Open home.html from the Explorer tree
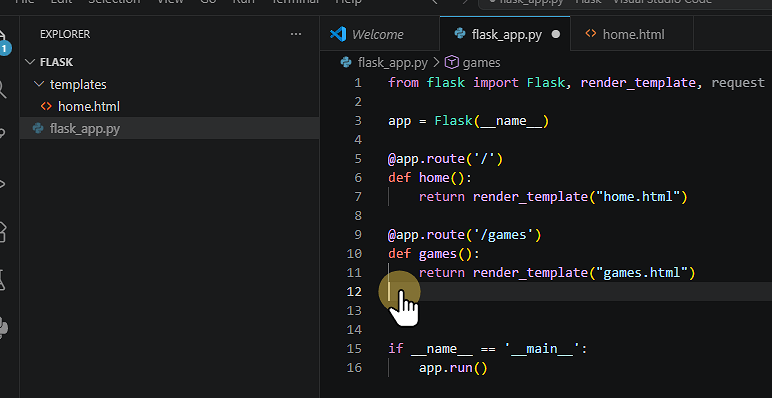 (x=89, y=106)
